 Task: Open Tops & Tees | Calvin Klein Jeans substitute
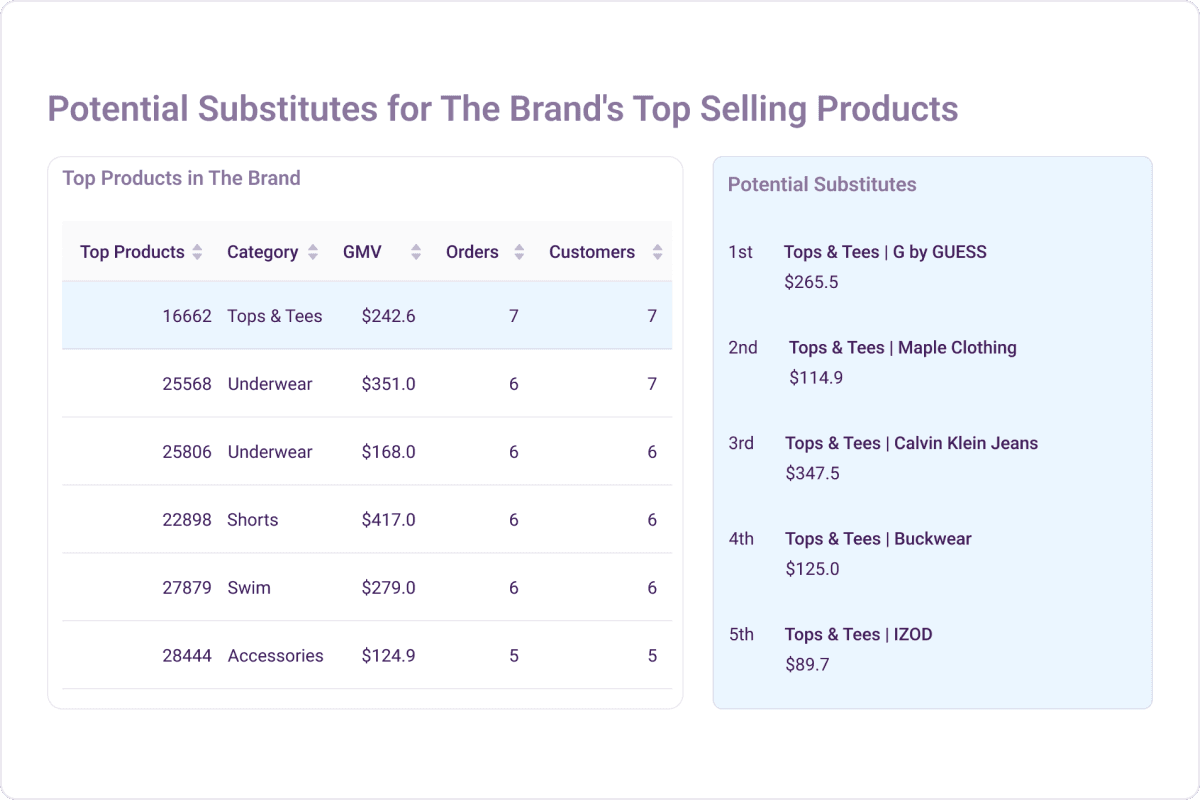[x=912, y=443]
